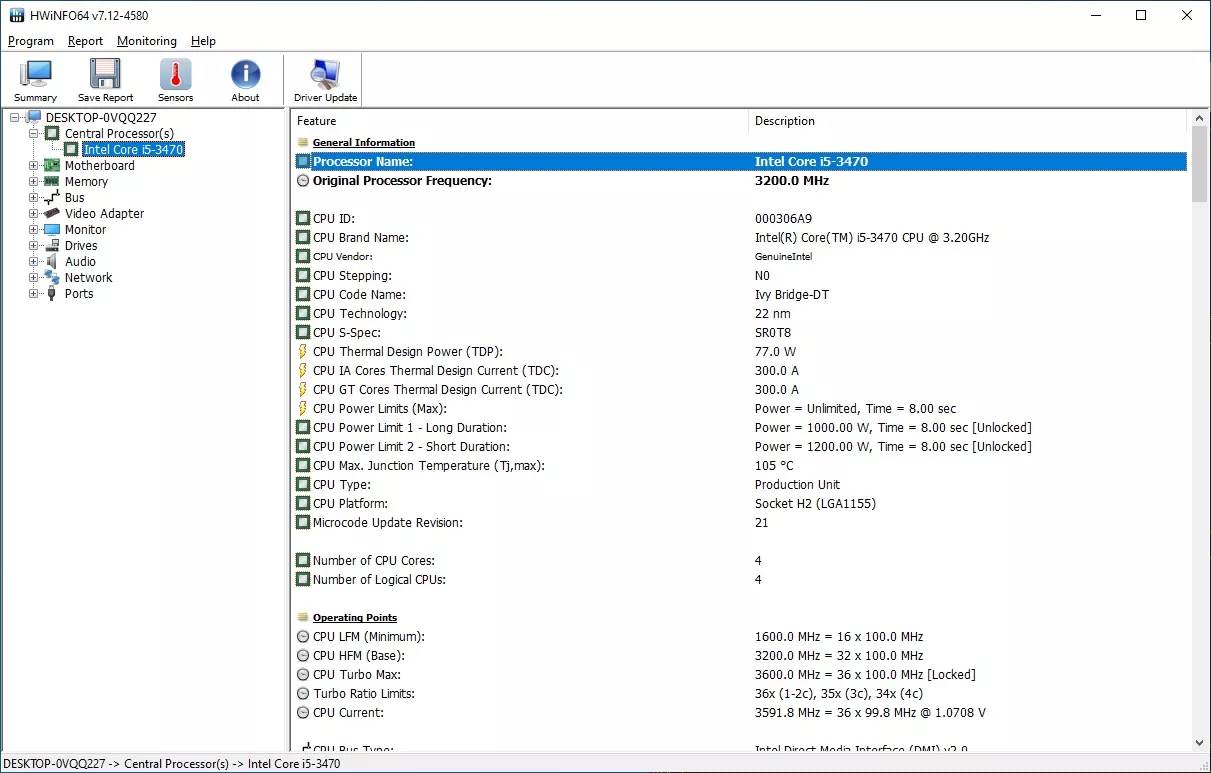Open the Help menu
This screenshot has height=773, width=1211.
[203, 41]
